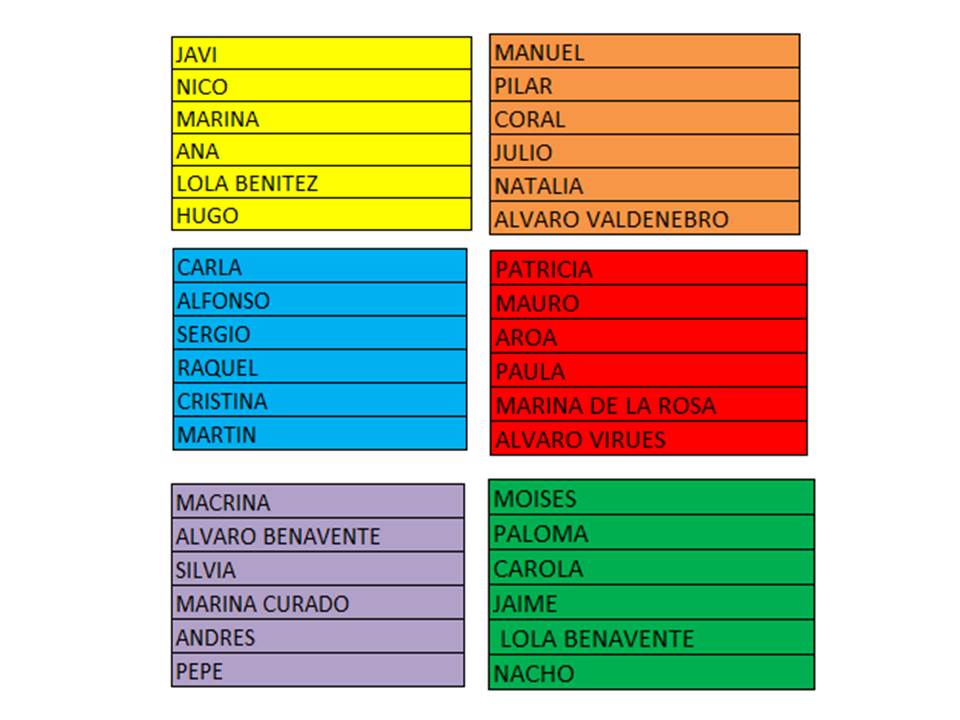Click the MARINA CURADO cell

(318, 603)
